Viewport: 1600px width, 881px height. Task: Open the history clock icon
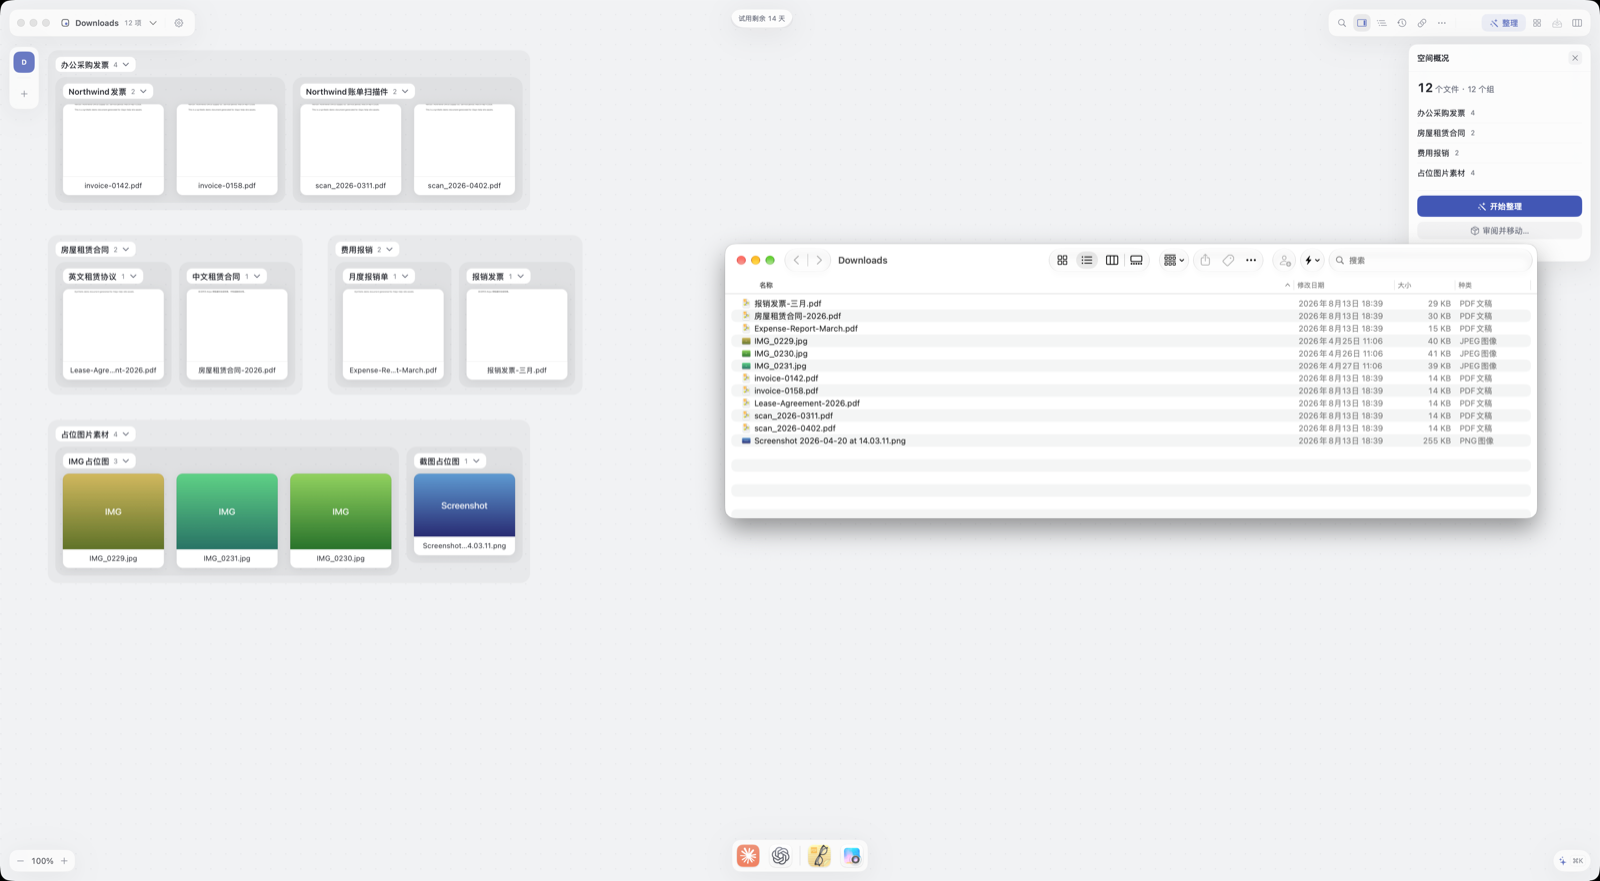(1402, 23)
